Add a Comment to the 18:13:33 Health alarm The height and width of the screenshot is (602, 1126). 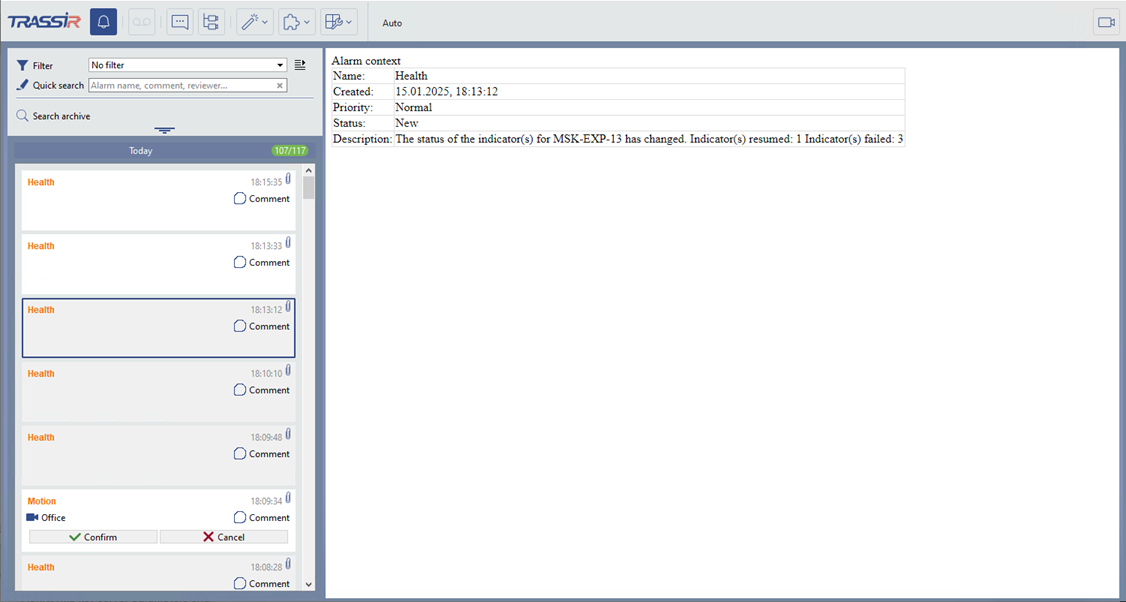[262, 263]
